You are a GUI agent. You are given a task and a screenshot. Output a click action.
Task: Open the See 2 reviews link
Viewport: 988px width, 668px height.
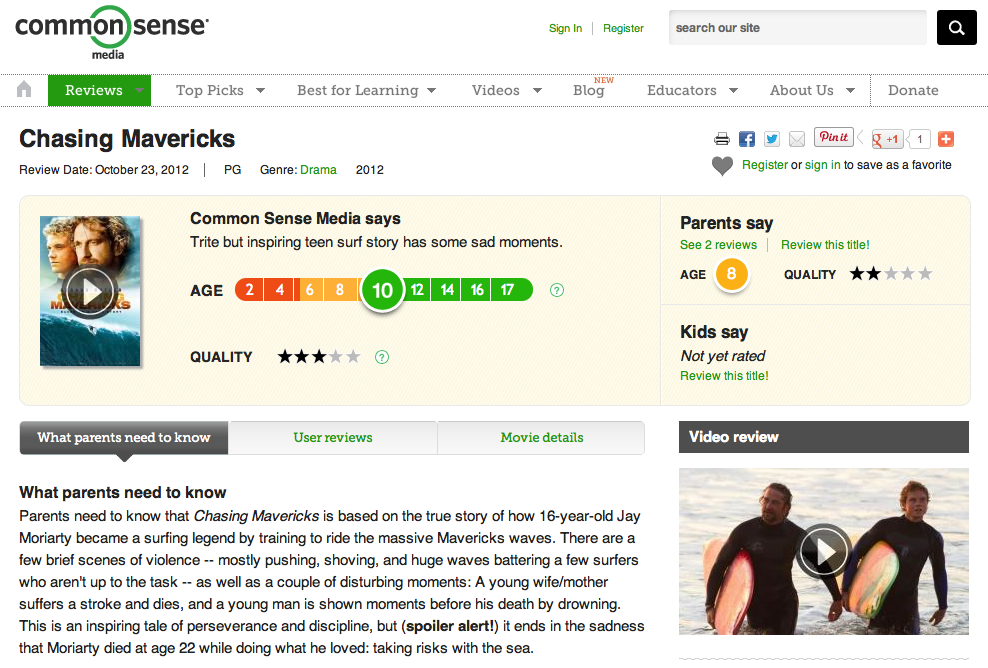pos(718,245)
